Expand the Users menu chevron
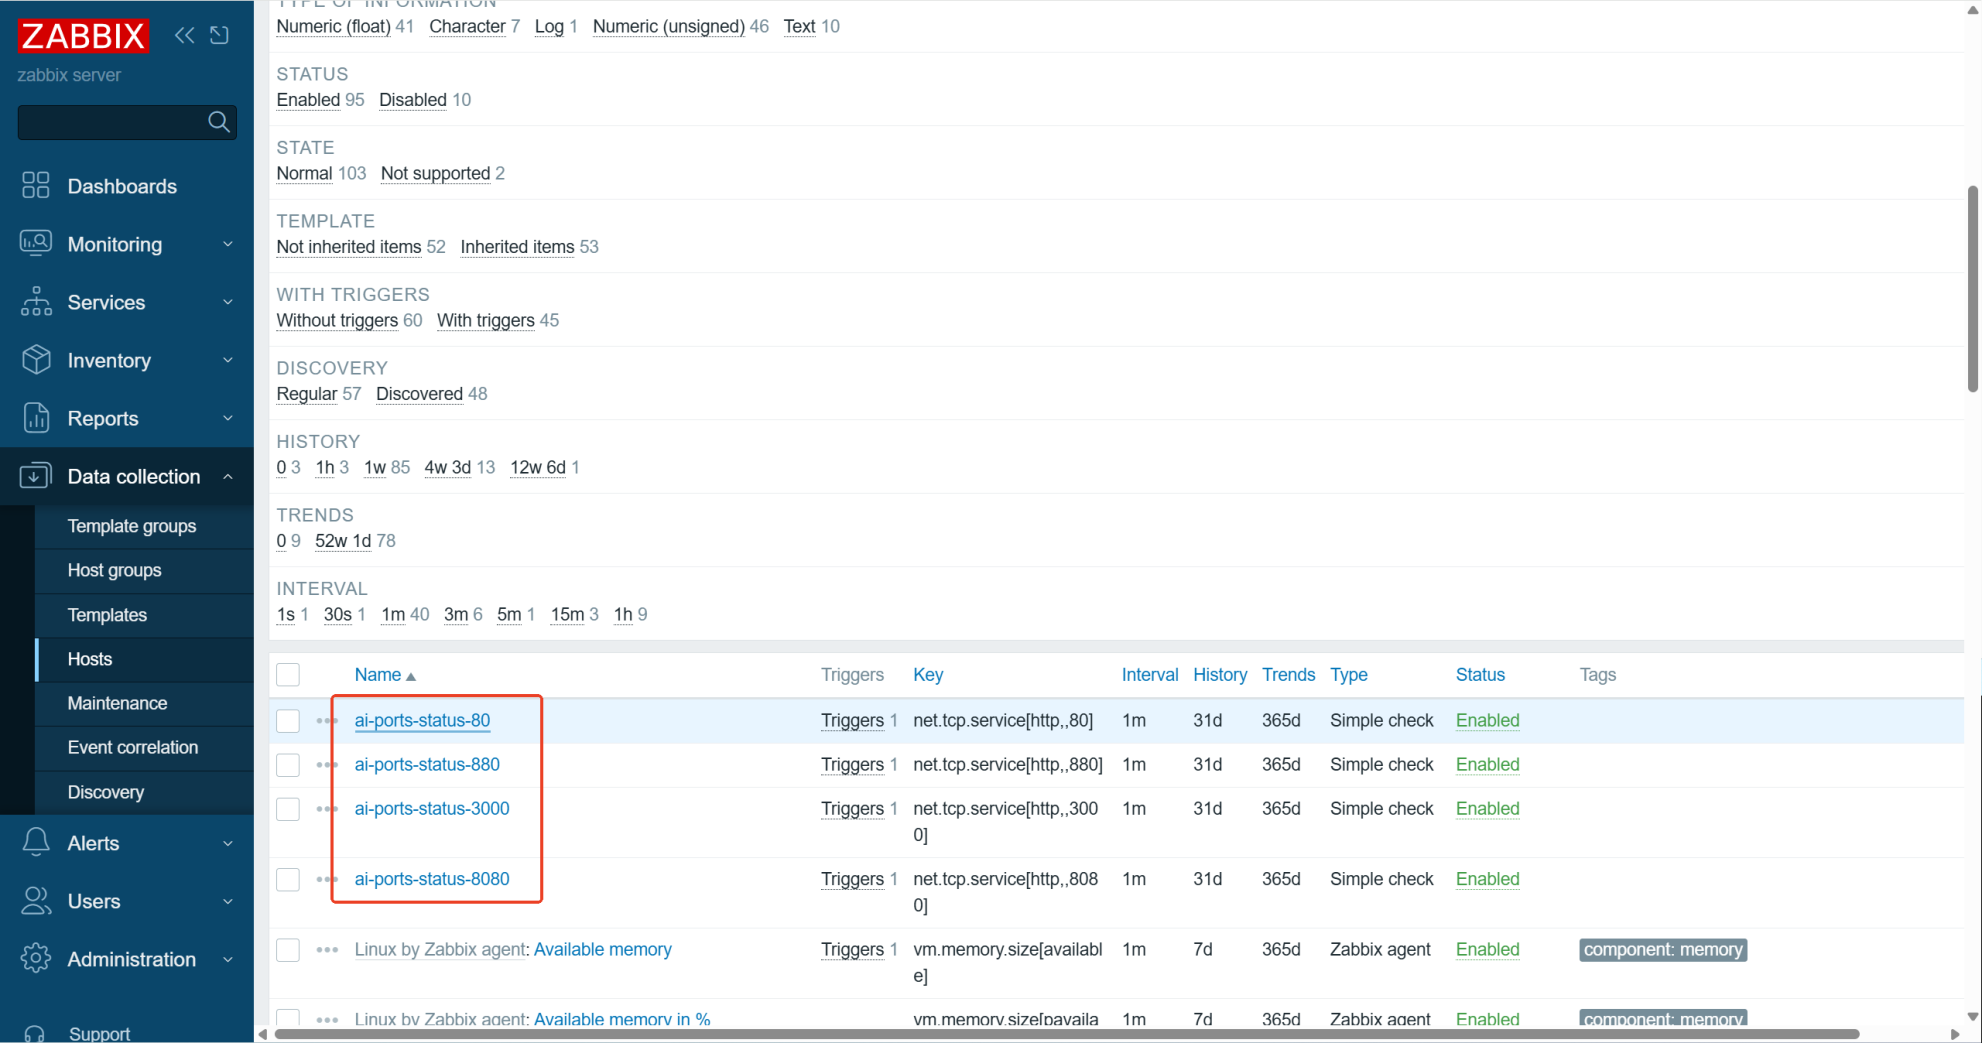Screen dimensions: 1982x1043 pyautogui.click(x=228, y=901)
